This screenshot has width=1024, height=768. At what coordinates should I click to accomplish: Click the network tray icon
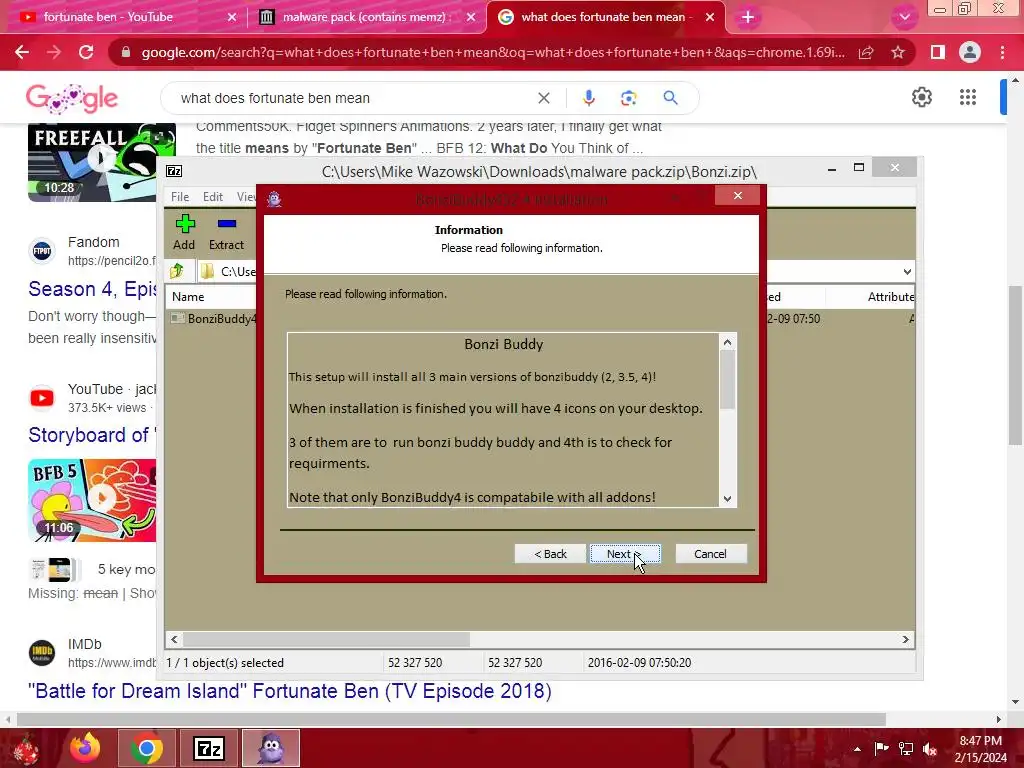point(906,748)
